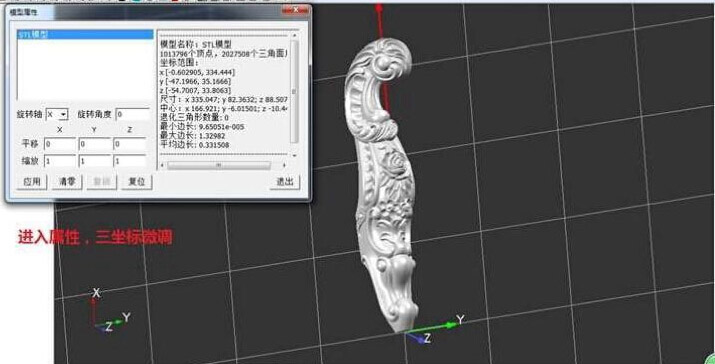Focus the 平移 Y value field

point(95,144)
